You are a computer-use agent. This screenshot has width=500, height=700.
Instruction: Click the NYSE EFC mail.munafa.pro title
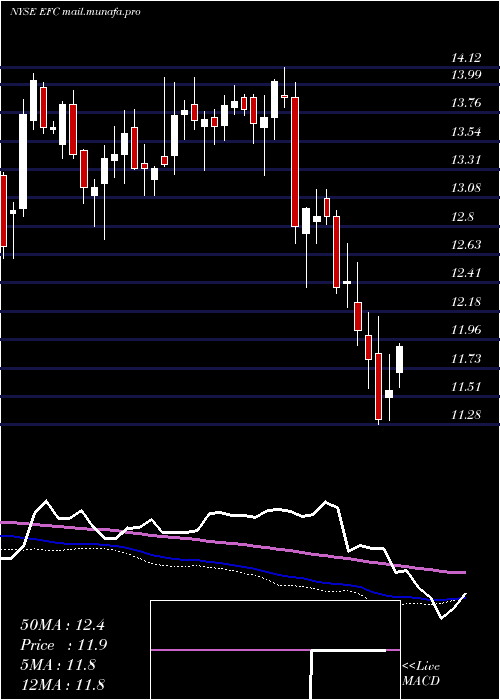75,12
